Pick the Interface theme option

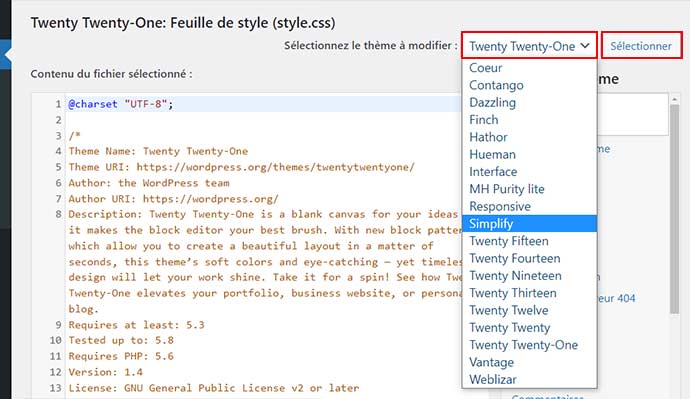[x=529, y=172]
